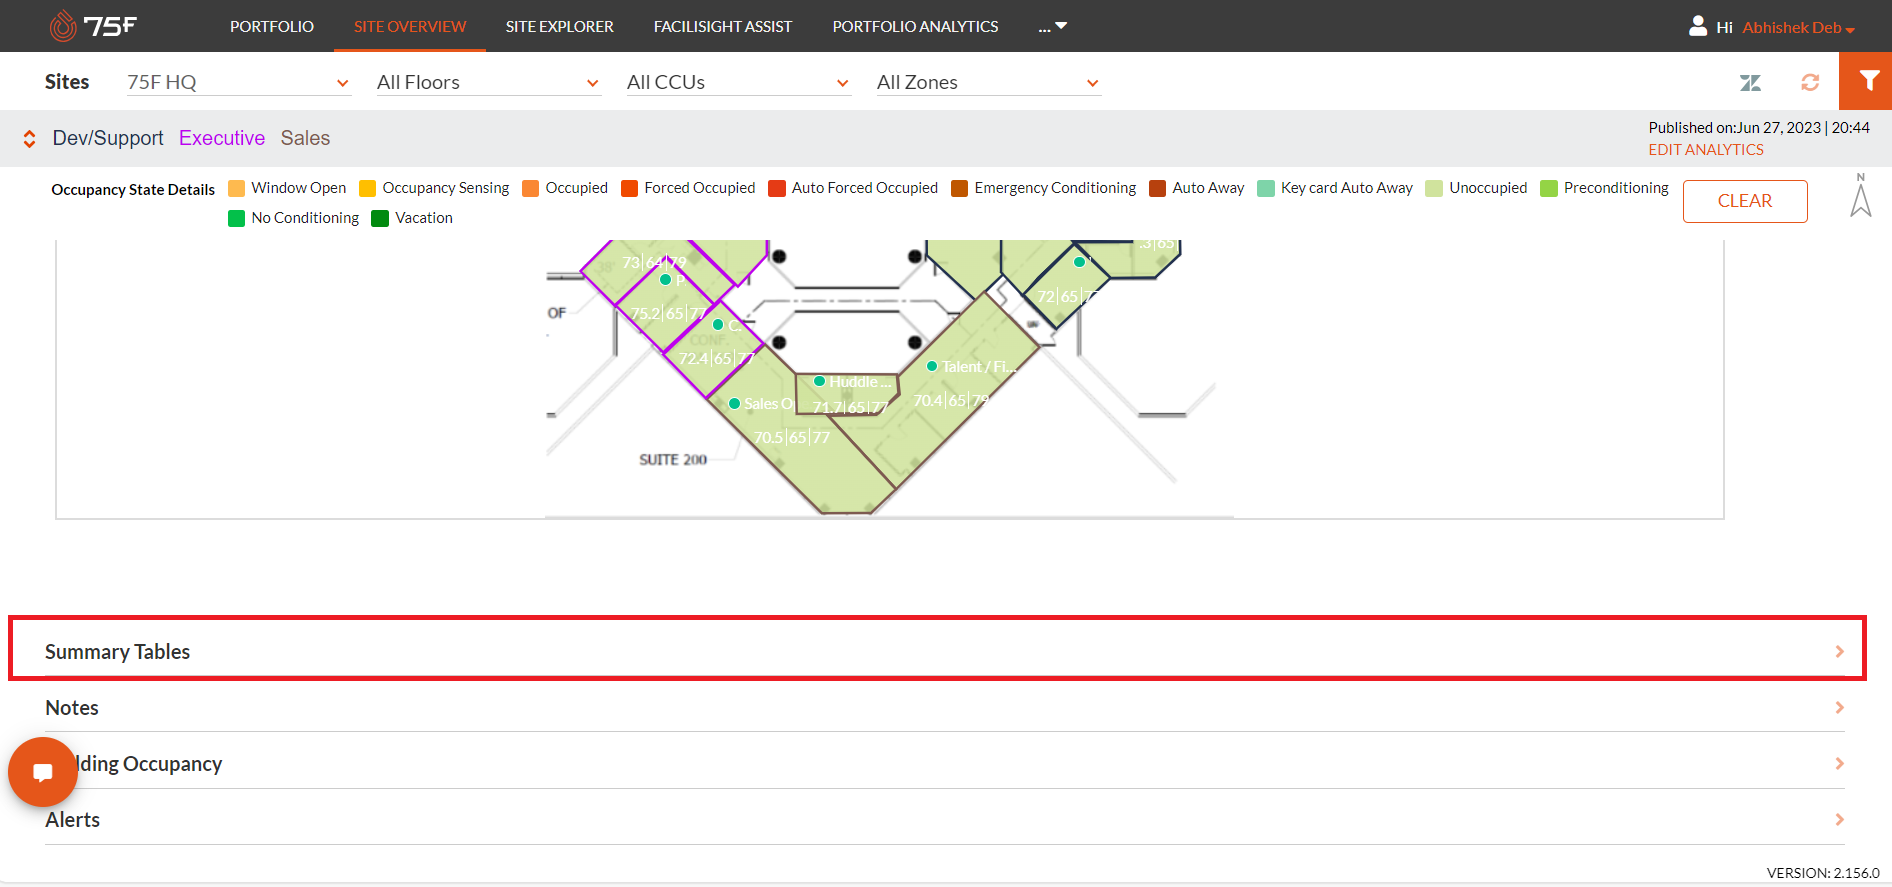
Task: Click the Key card Auto Away swatch
Action: coord(1266,188)
